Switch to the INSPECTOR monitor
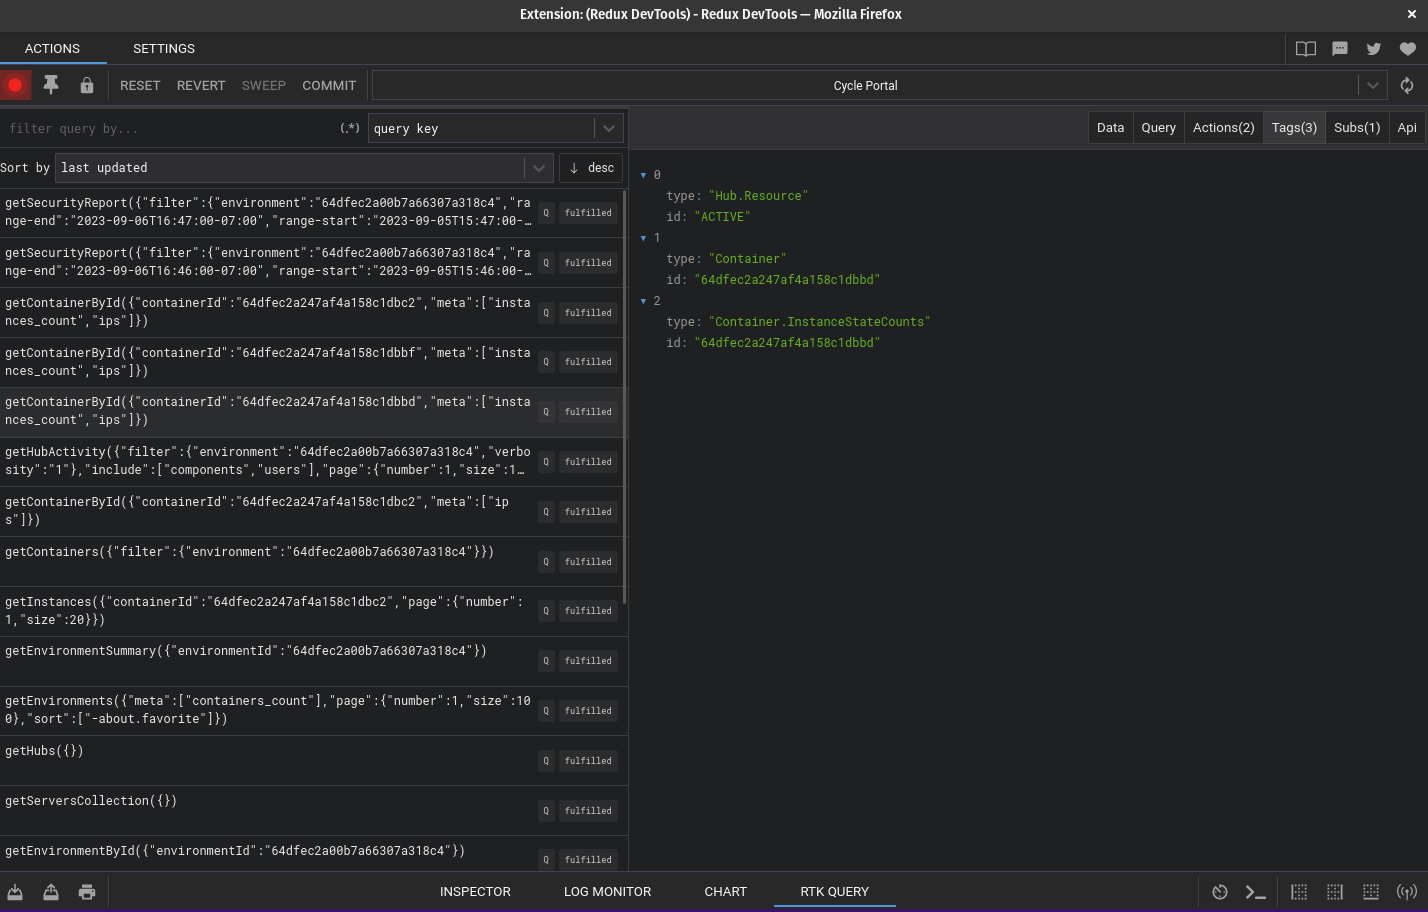This screenshot has height=912, width=1428. pyautogui.click(x=475, y=892)
